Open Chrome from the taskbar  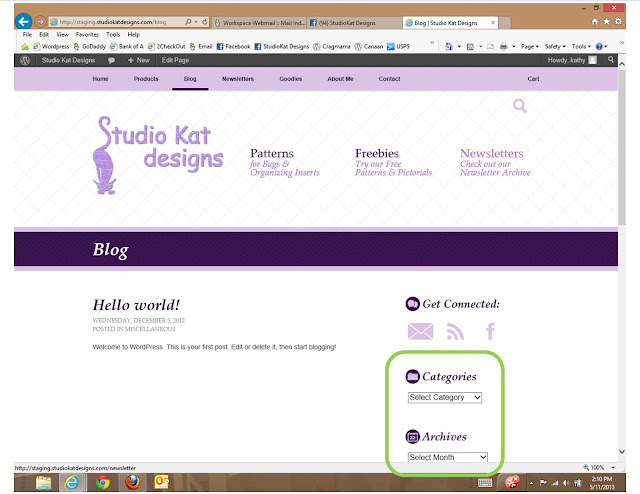(103, 483)
